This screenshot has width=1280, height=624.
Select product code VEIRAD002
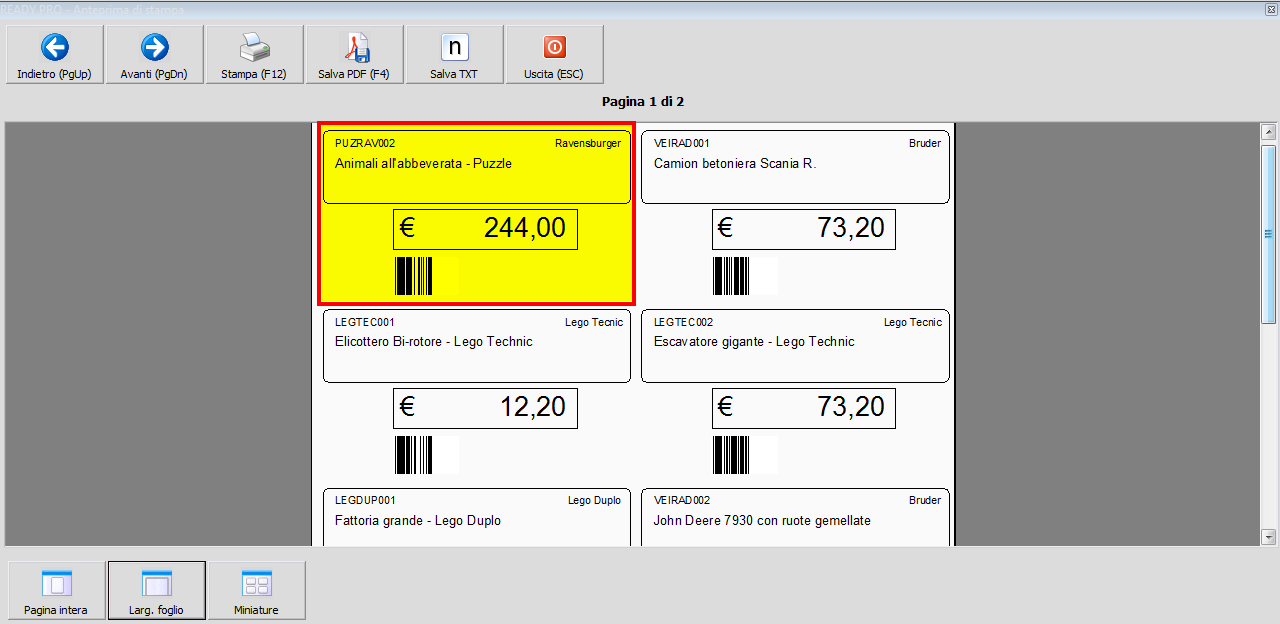(682, 500)
